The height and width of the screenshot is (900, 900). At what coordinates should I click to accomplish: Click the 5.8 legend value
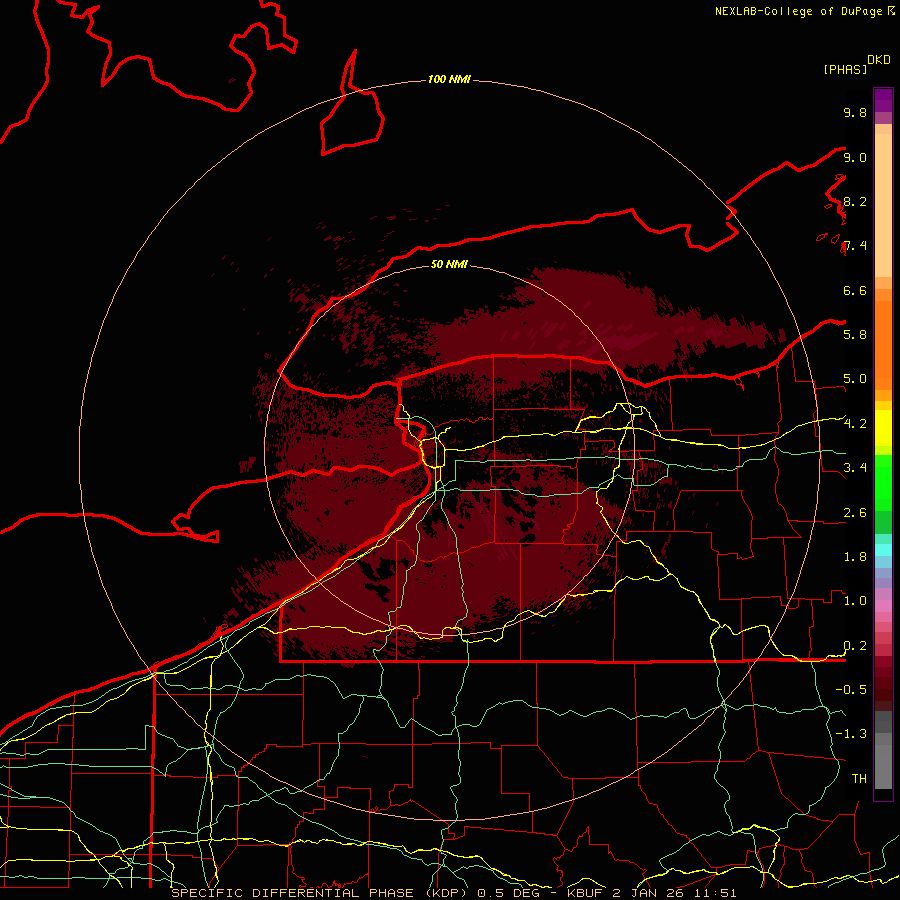tap(855, 334)
